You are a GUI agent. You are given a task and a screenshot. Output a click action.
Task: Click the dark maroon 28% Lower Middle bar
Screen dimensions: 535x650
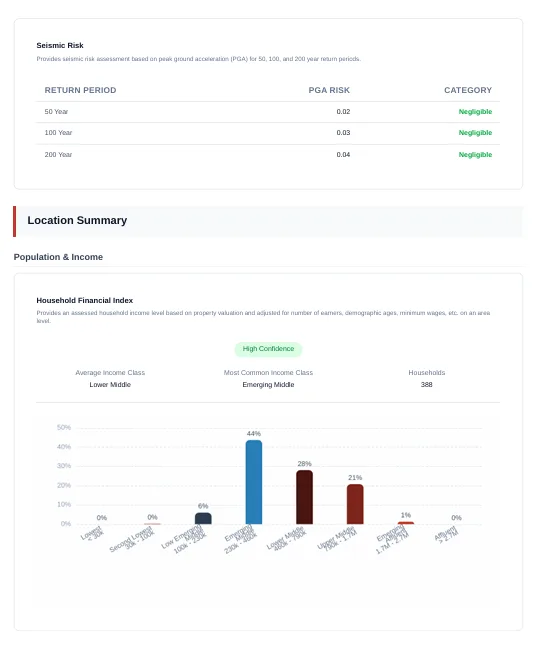[x=304, y=497]
